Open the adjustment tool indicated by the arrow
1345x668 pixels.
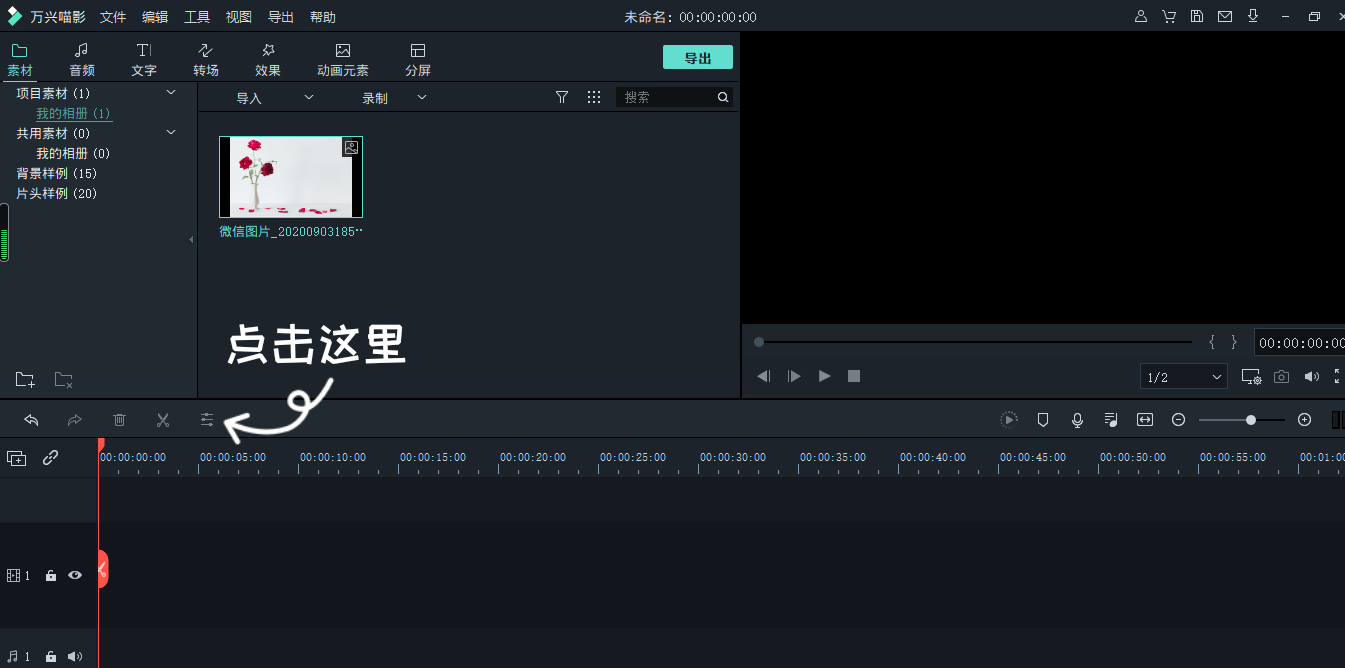click(207, 419)
